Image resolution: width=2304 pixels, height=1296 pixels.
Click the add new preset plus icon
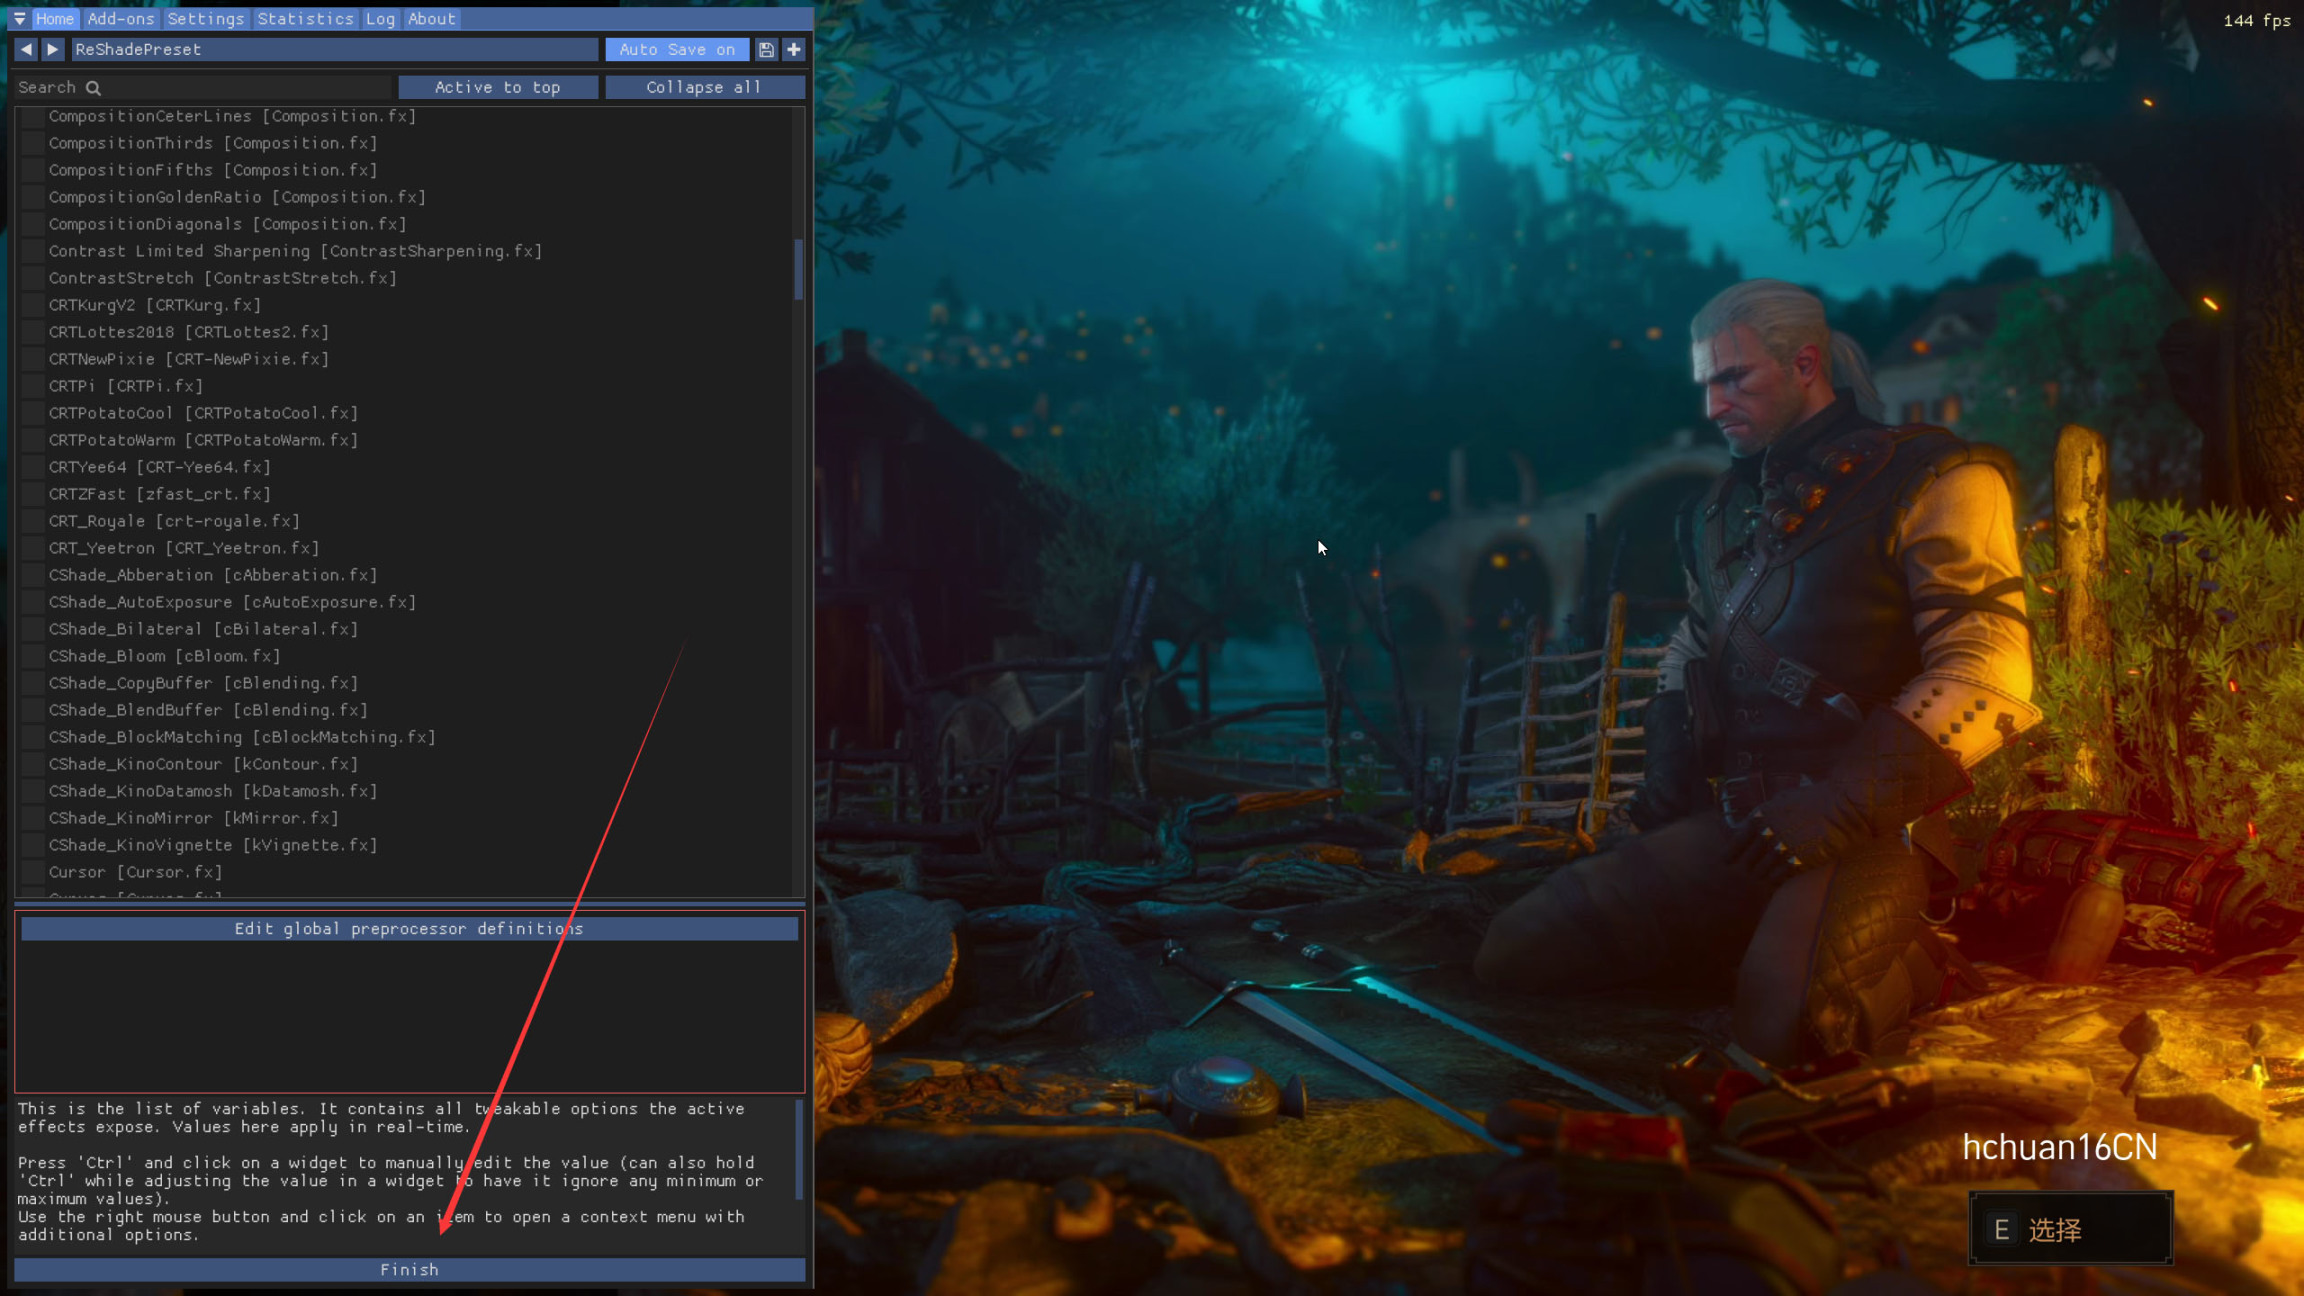[794, 49]
